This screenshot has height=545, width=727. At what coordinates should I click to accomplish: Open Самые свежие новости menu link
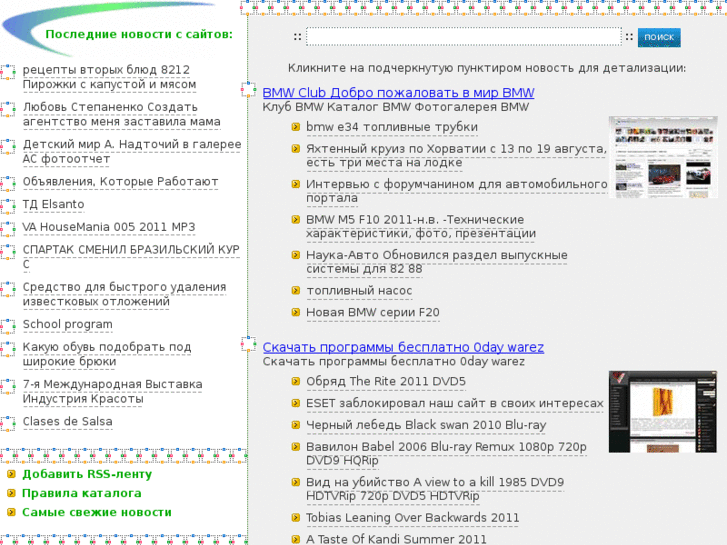click(97, 512)
